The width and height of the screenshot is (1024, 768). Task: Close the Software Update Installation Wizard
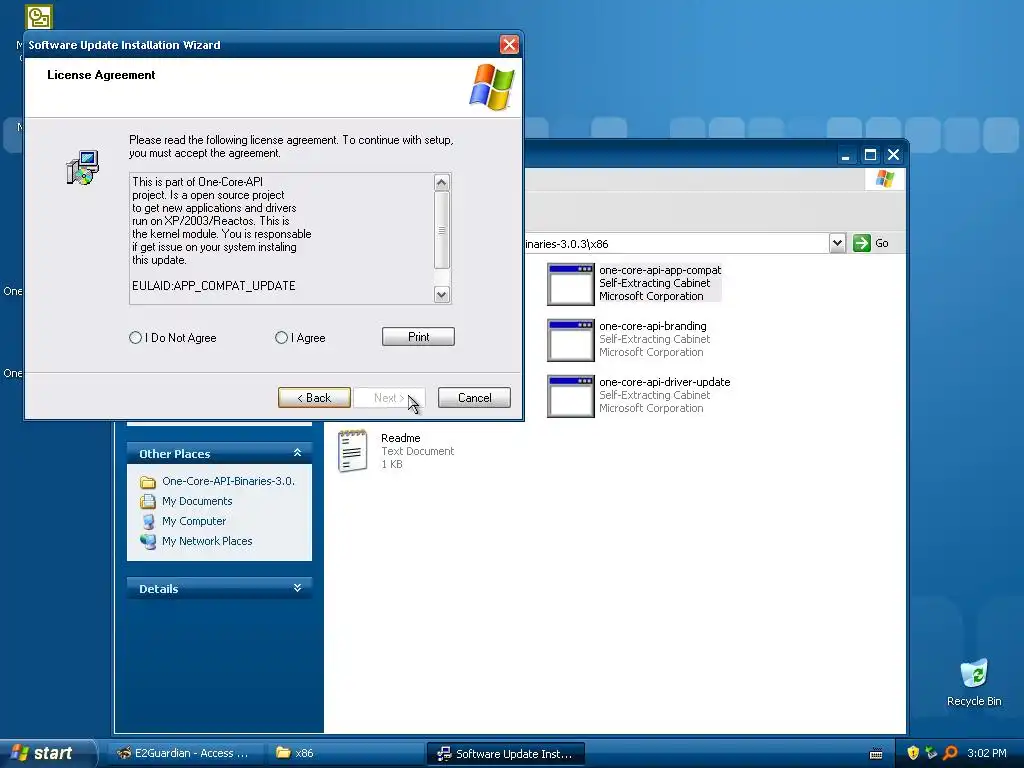pos(509,44)
